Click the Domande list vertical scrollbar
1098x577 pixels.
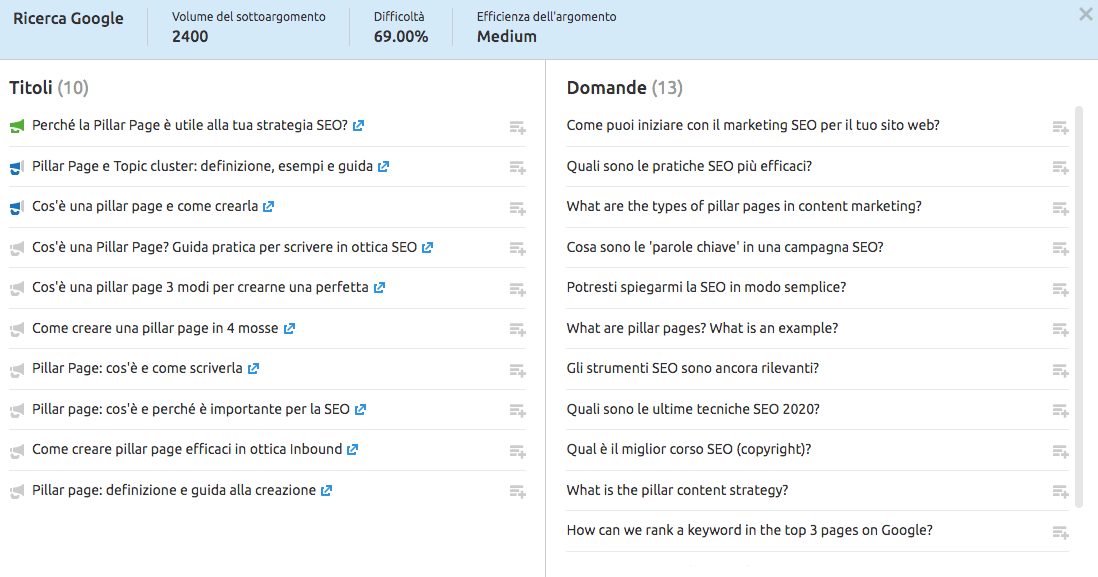click(1078, 300)
